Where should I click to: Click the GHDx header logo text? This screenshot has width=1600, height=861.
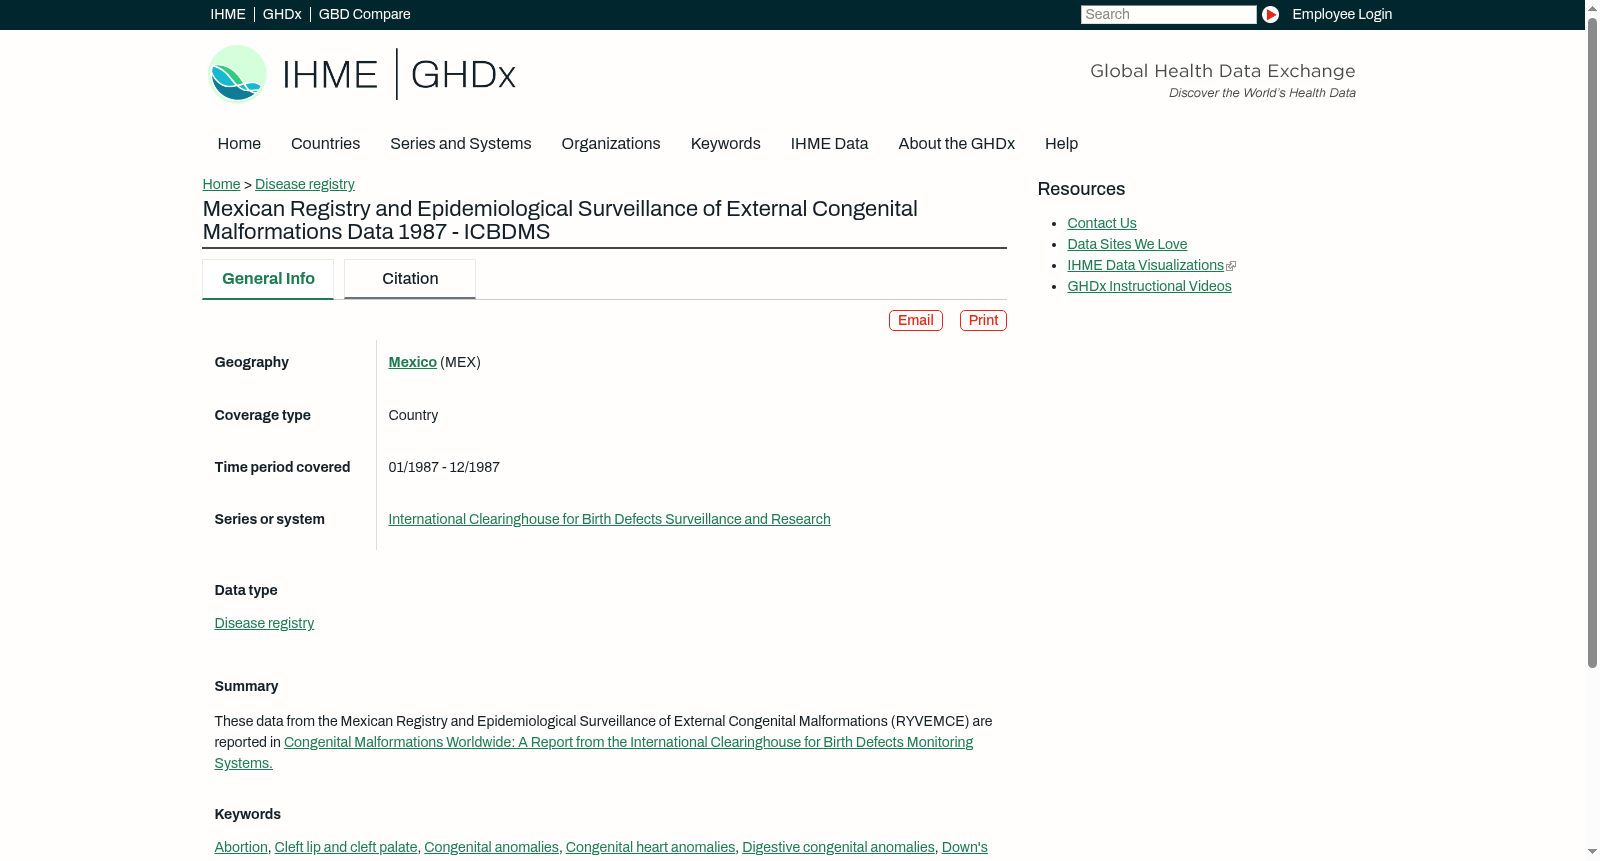tap(463, 75)
